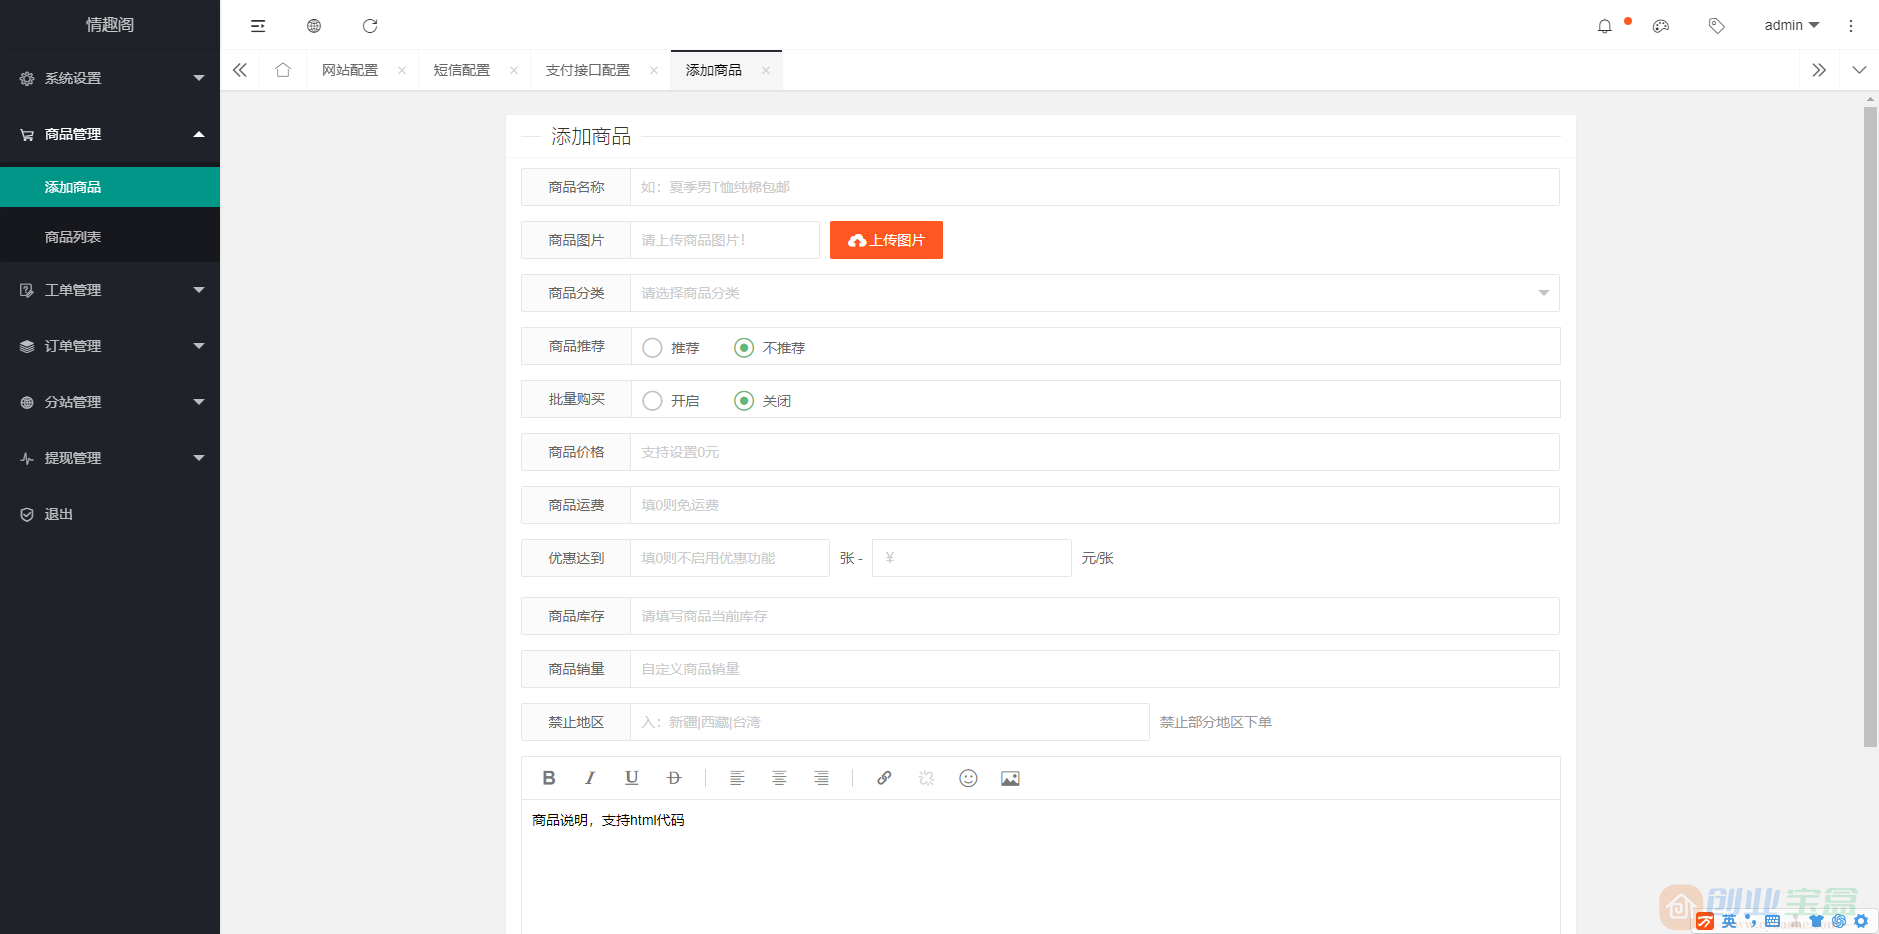This screenshot has height=934, width=1879.
Task: Apply underline in the description editor
Action: coord(631,777)
